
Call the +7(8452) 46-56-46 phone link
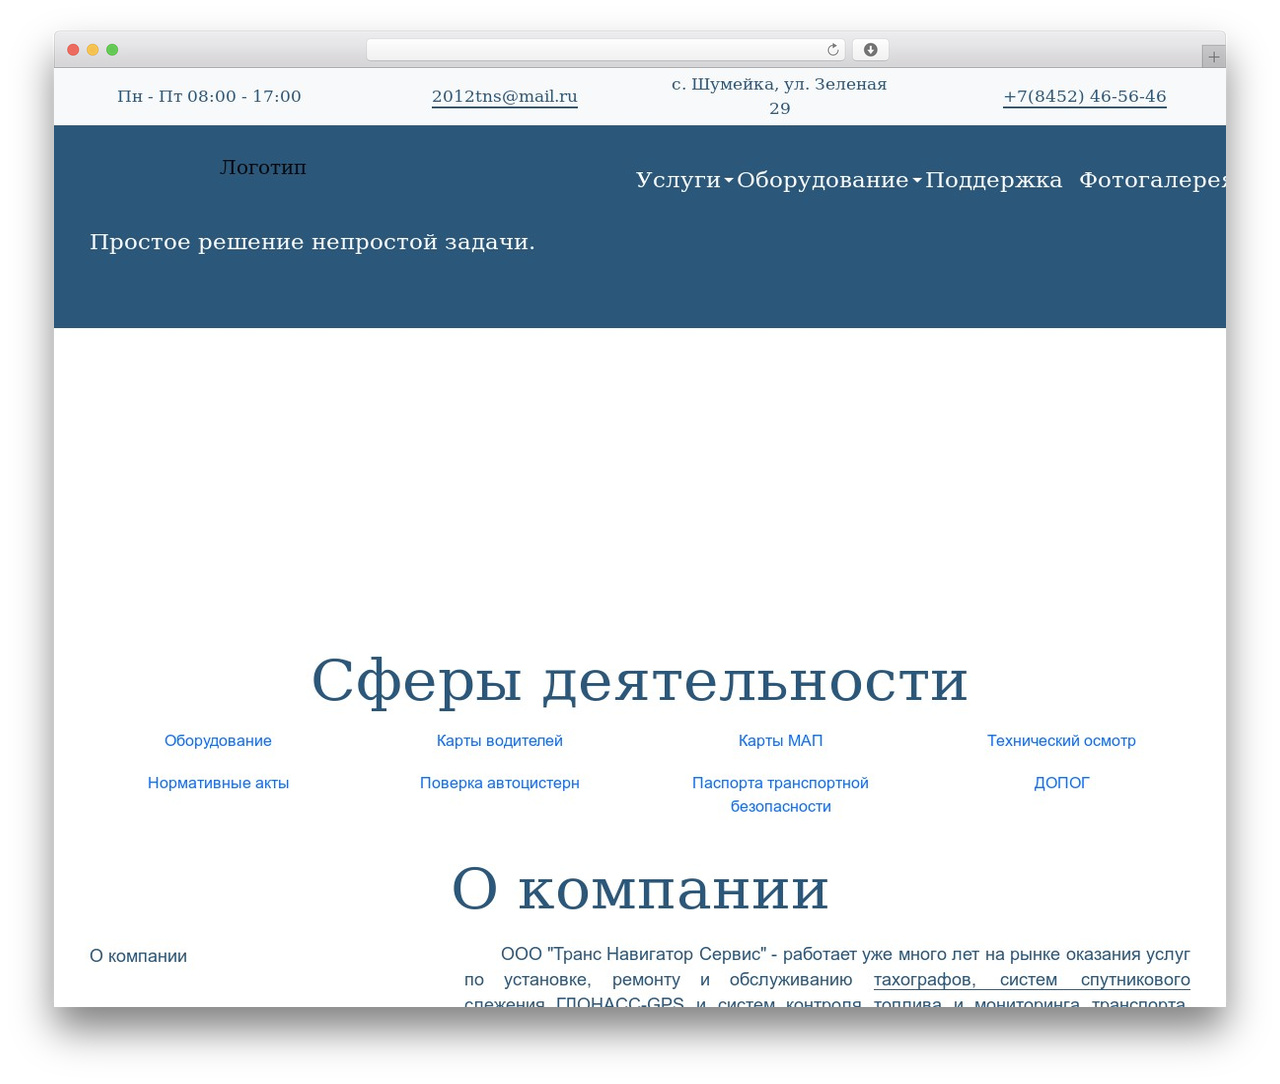(x=1085, y=97)
